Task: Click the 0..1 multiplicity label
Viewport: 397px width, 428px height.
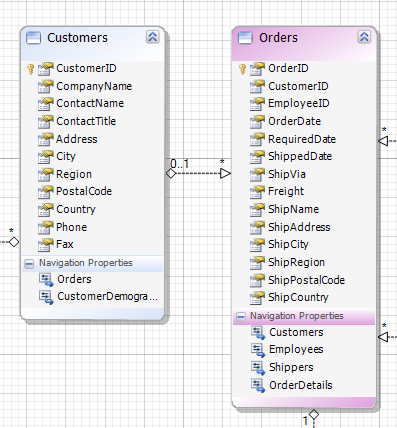Action: tap(180, 164)
